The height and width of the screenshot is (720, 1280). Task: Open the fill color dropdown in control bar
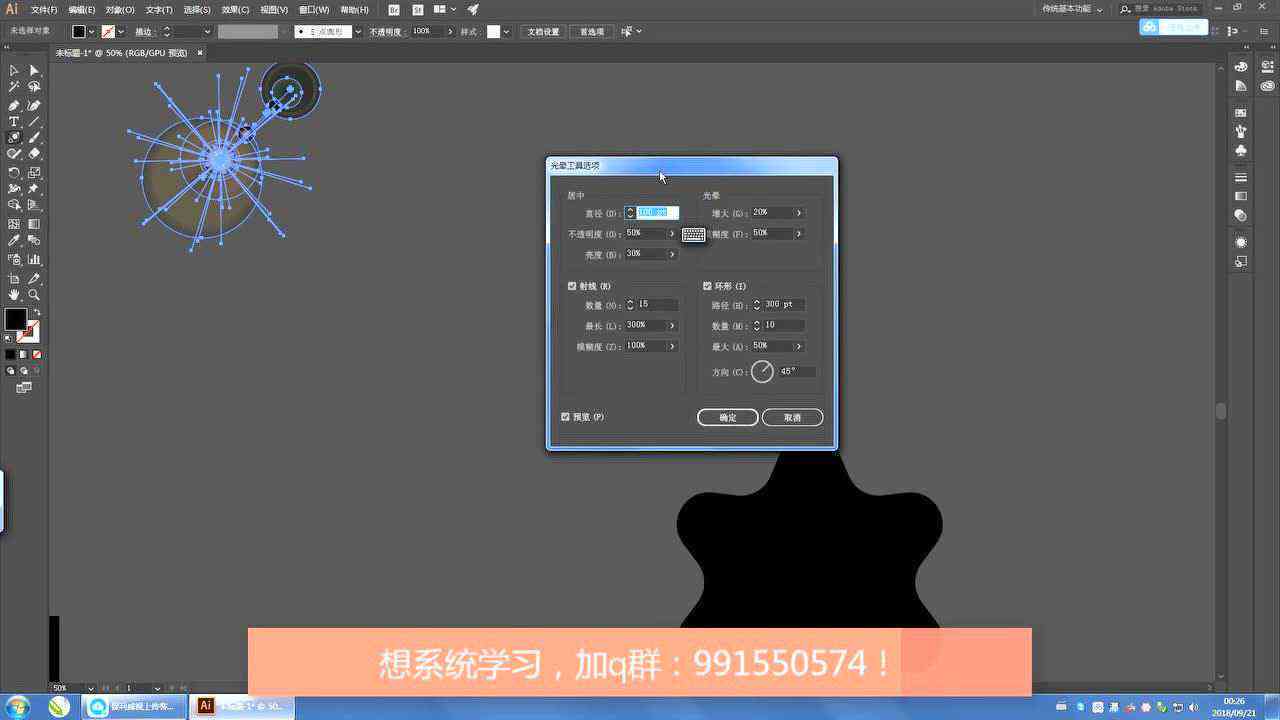(91, 32)
